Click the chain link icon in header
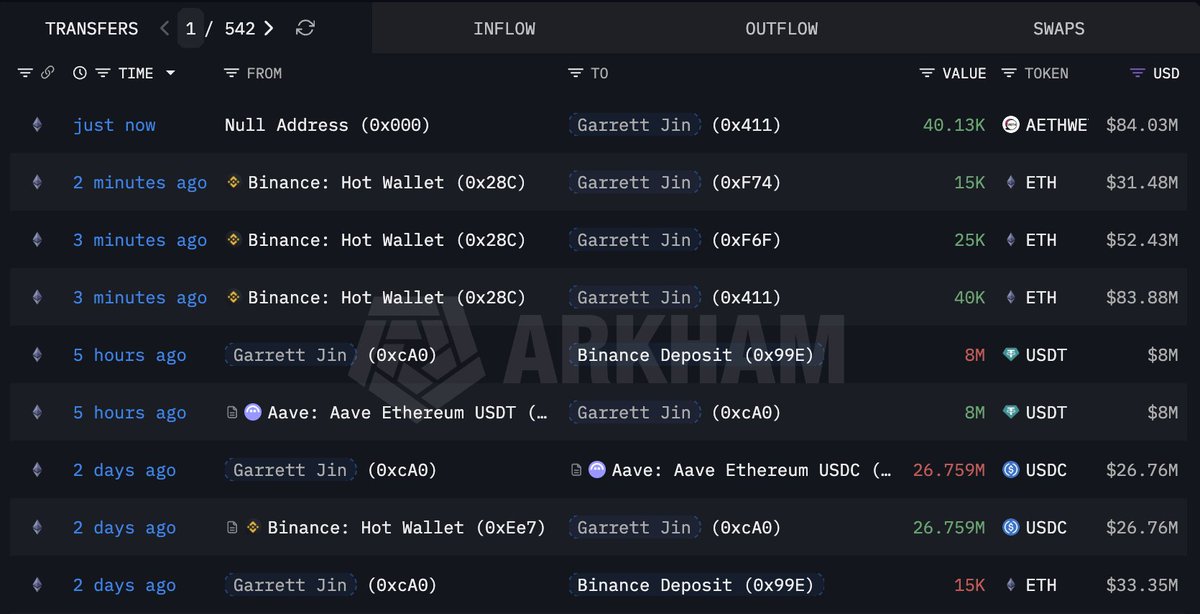 coord(46,73)
